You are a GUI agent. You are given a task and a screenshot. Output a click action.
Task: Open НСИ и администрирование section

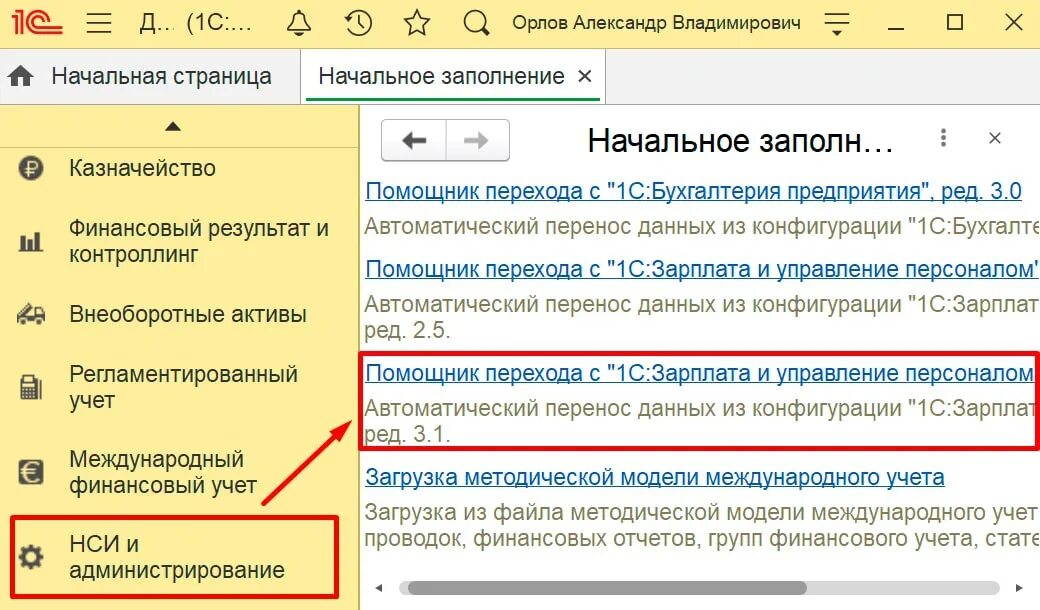pos(176,557)
